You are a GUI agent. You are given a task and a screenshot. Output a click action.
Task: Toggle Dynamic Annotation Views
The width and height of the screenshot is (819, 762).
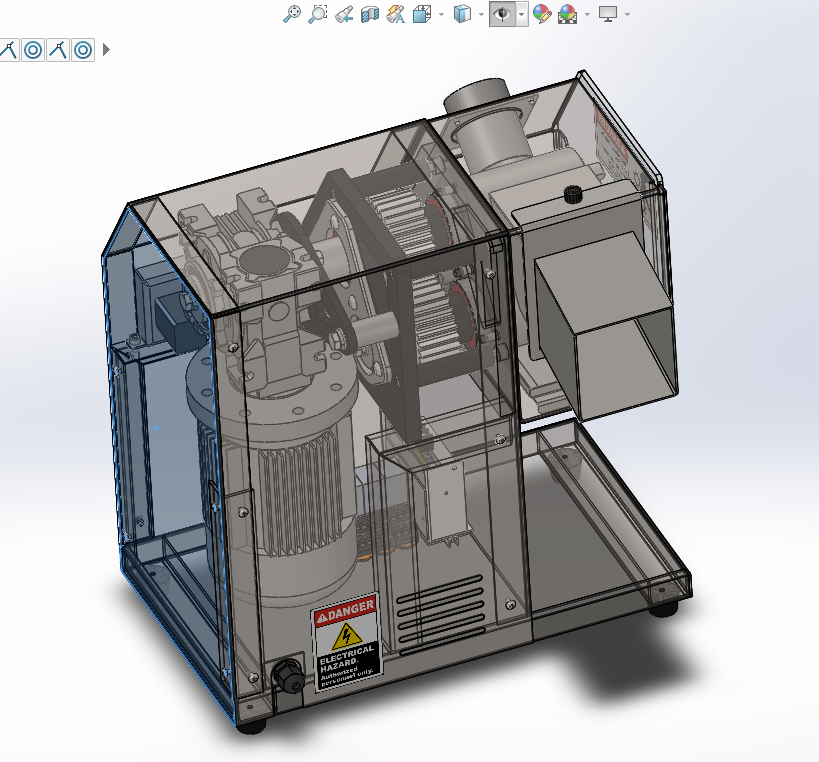(x=395, y=14)
